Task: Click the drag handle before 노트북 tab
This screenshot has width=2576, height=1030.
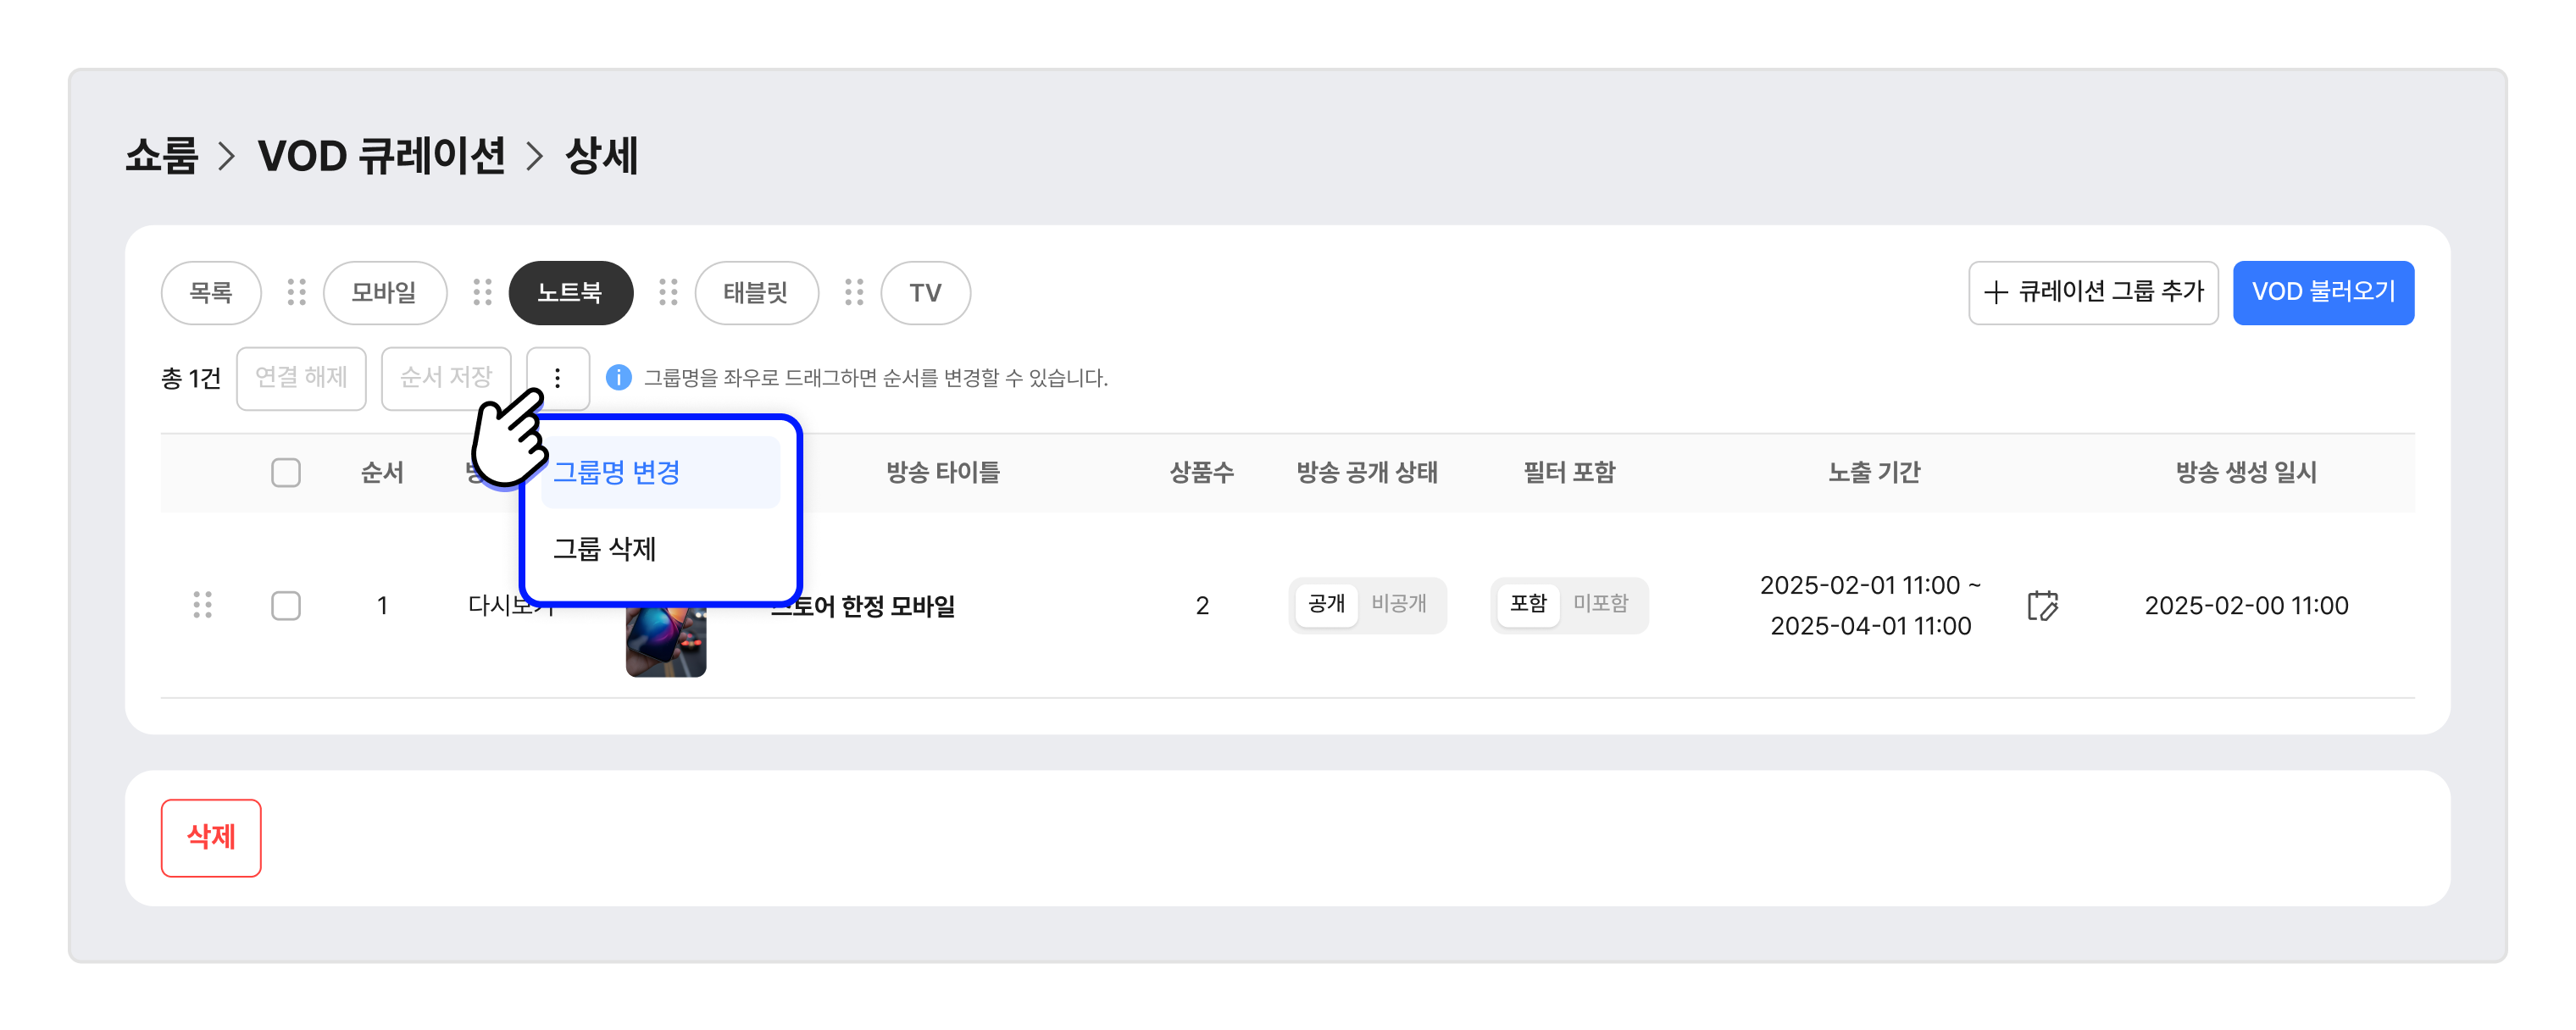Action: [x=482, y=292]
